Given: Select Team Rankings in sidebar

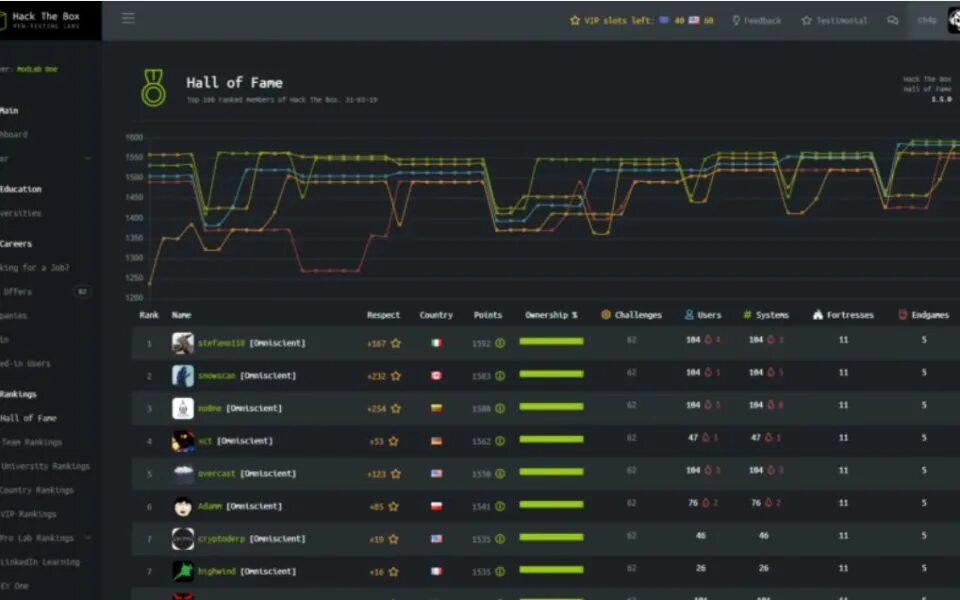Looking at the screenshot, I should coord(31,442).
